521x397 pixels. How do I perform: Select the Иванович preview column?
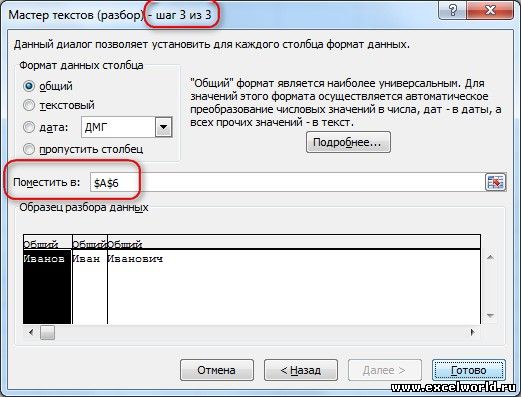point(293,287)
